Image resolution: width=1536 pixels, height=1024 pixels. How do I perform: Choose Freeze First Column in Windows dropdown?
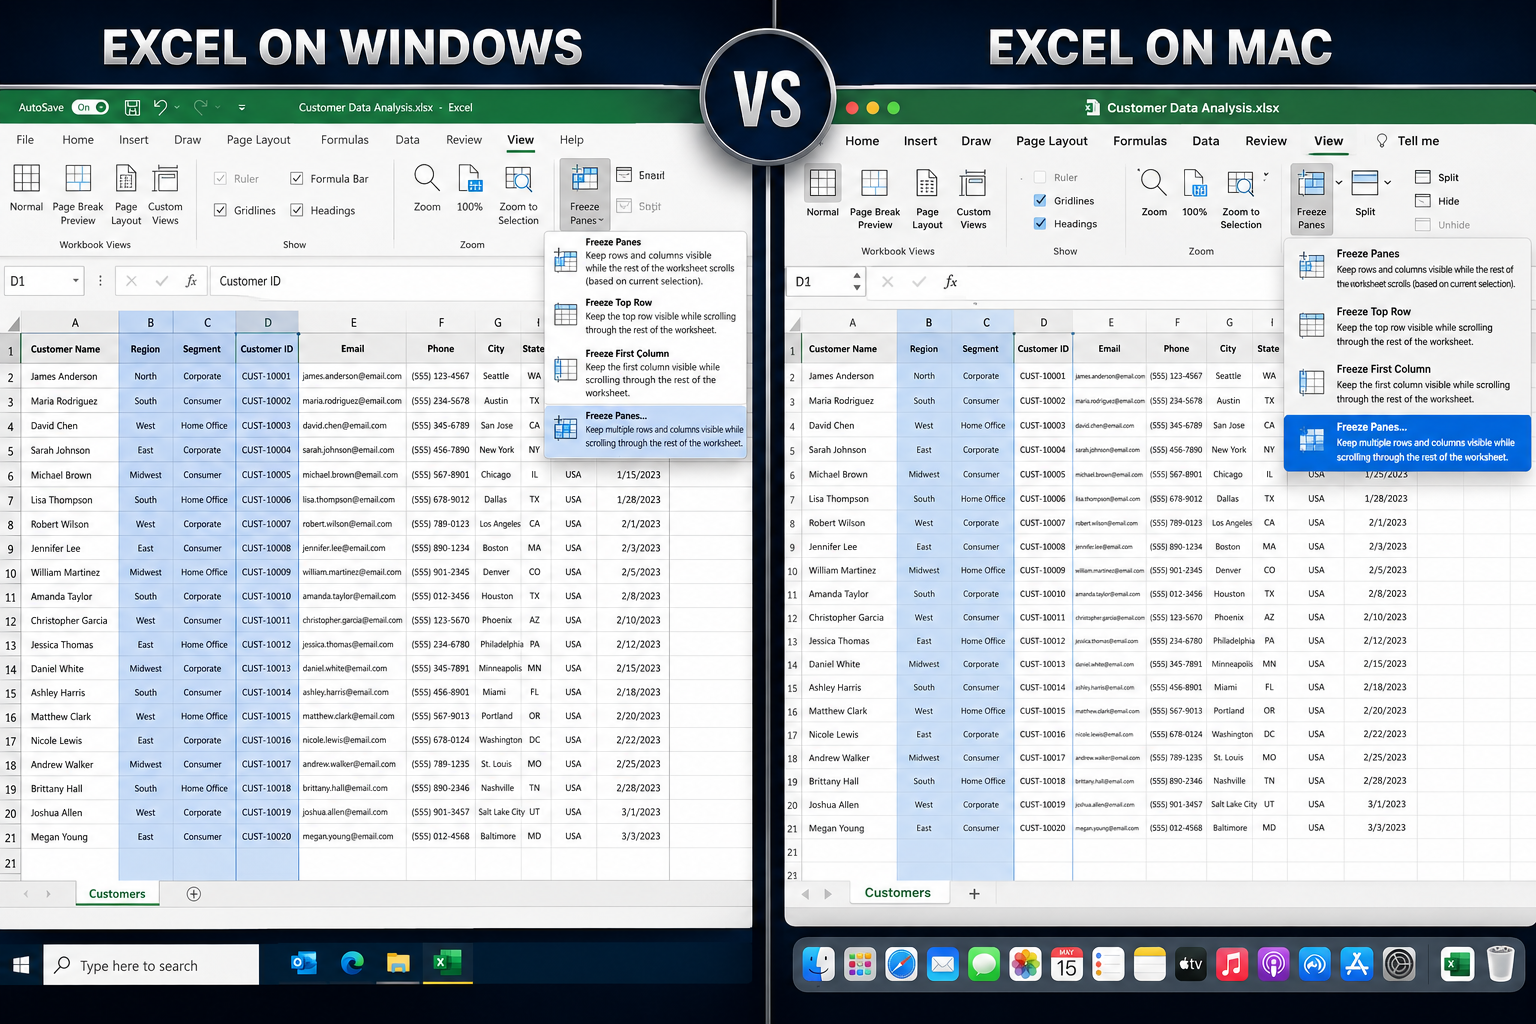coord(647,373)
